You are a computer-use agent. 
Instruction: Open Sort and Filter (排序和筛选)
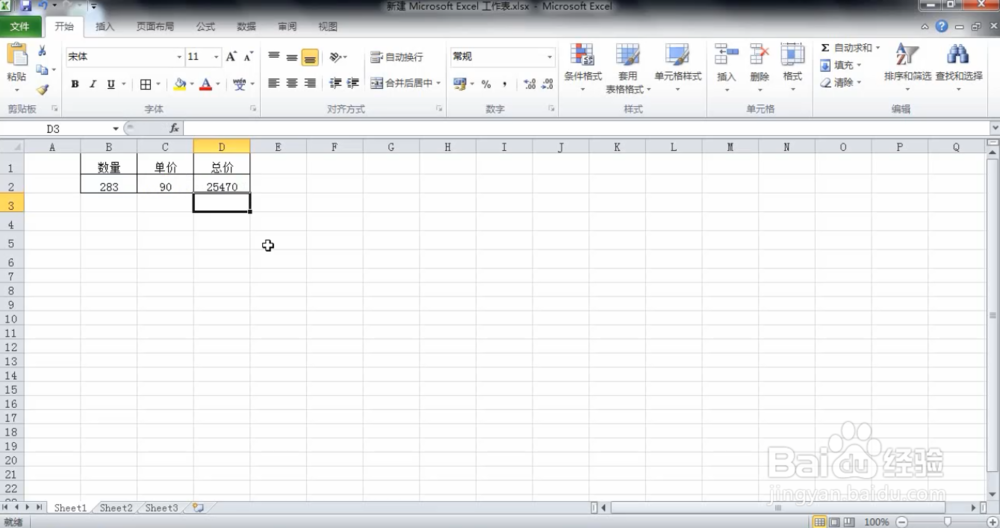[907, 67]
